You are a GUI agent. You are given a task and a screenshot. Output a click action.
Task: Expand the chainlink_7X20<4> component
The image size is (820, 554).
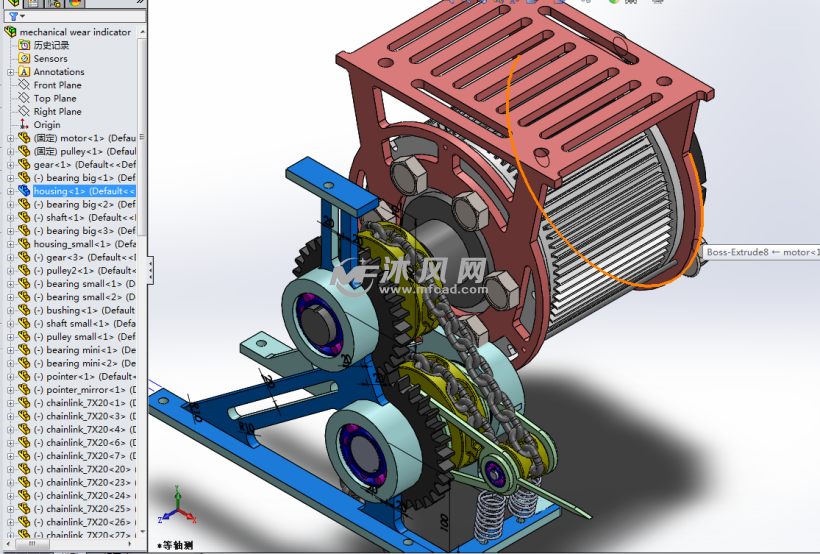click(x=10, y=429)
